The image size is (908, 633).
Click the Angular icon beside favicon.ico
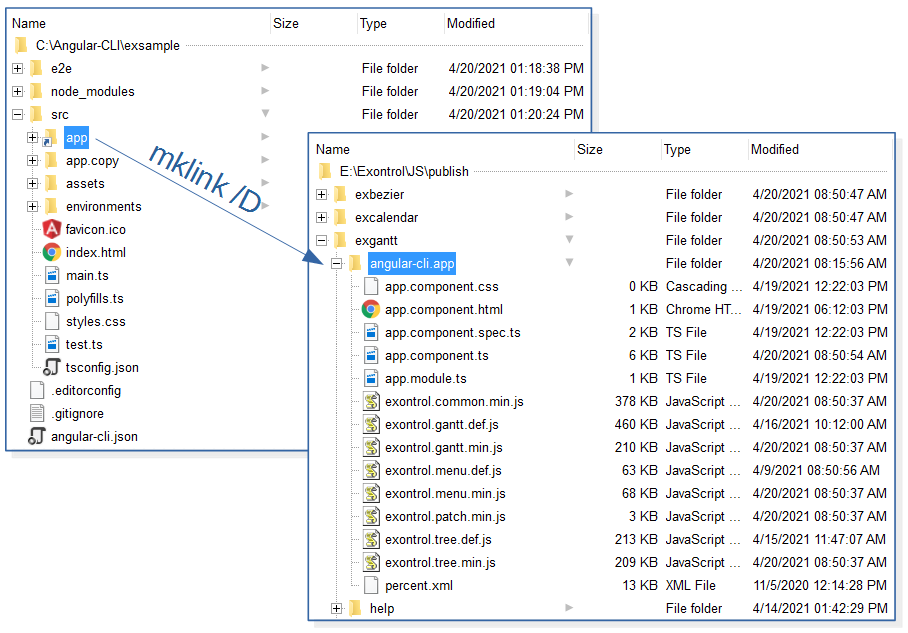(x=52, y=229)
